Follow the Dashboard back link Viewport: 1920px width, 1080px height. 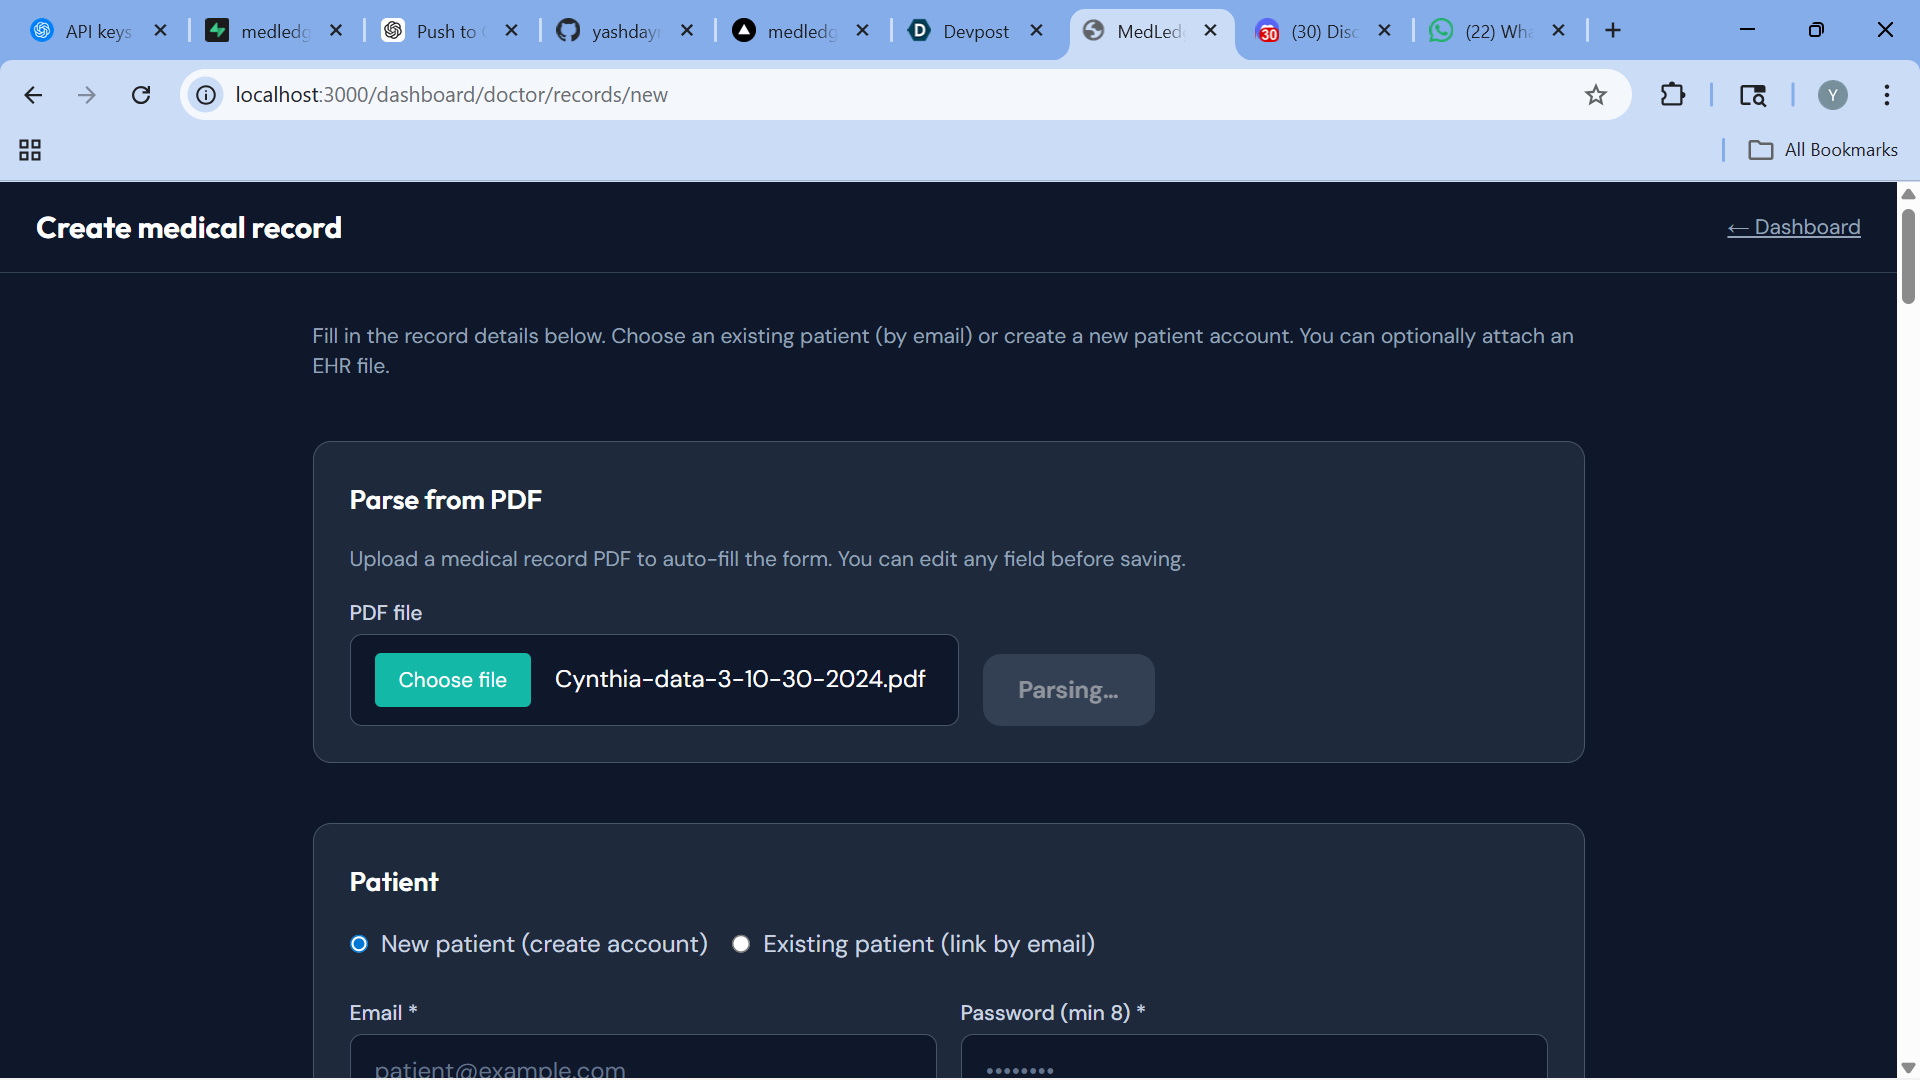[x=1794, y=227]
